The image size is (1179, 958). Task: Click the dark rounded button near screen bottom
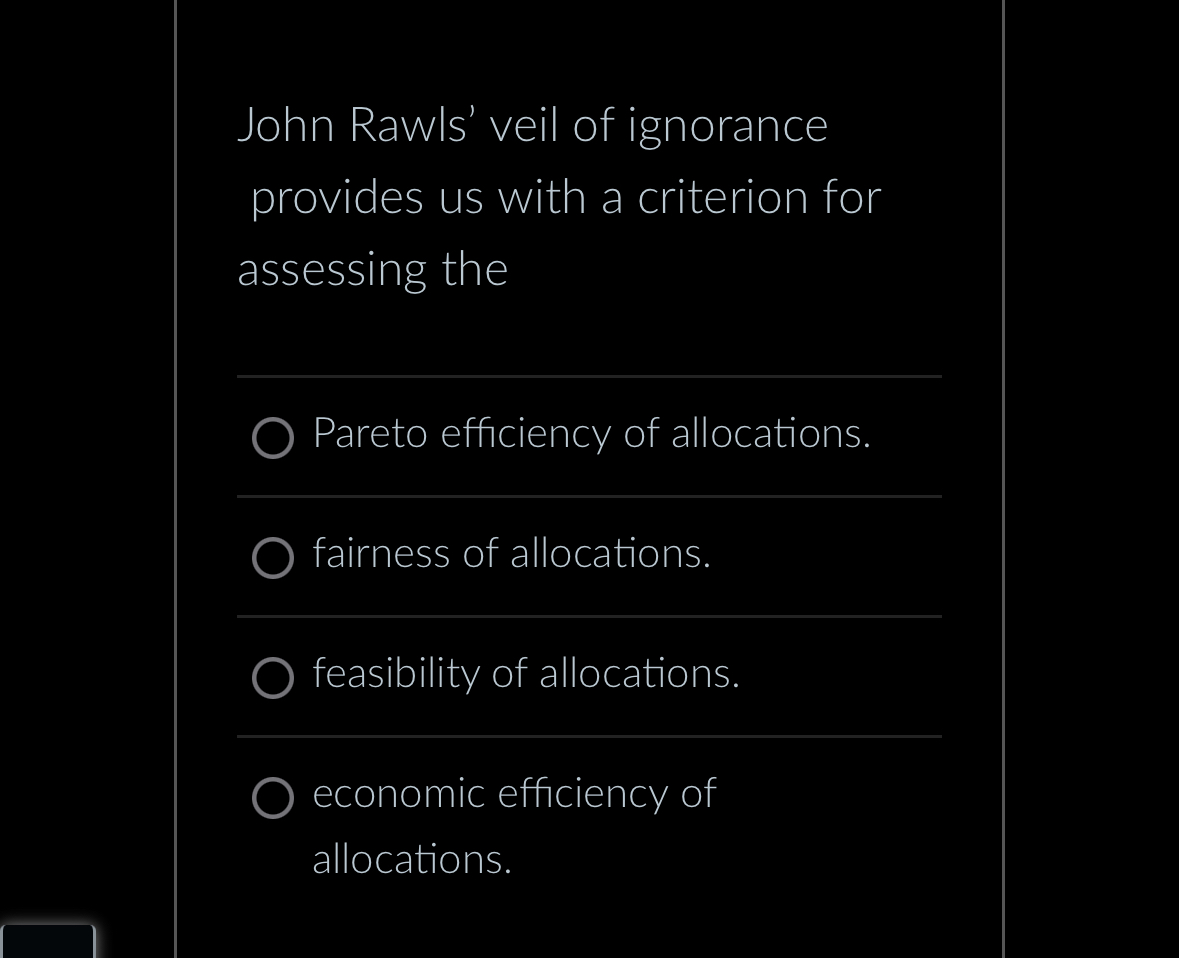point(48,941)
